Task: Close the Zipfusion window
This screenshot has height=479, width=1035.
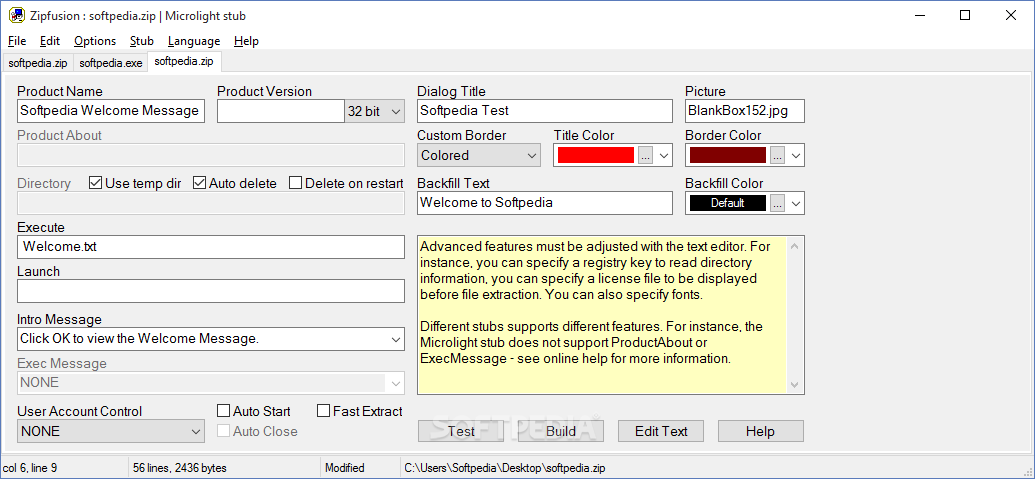Action: (x=1011, y=16)
